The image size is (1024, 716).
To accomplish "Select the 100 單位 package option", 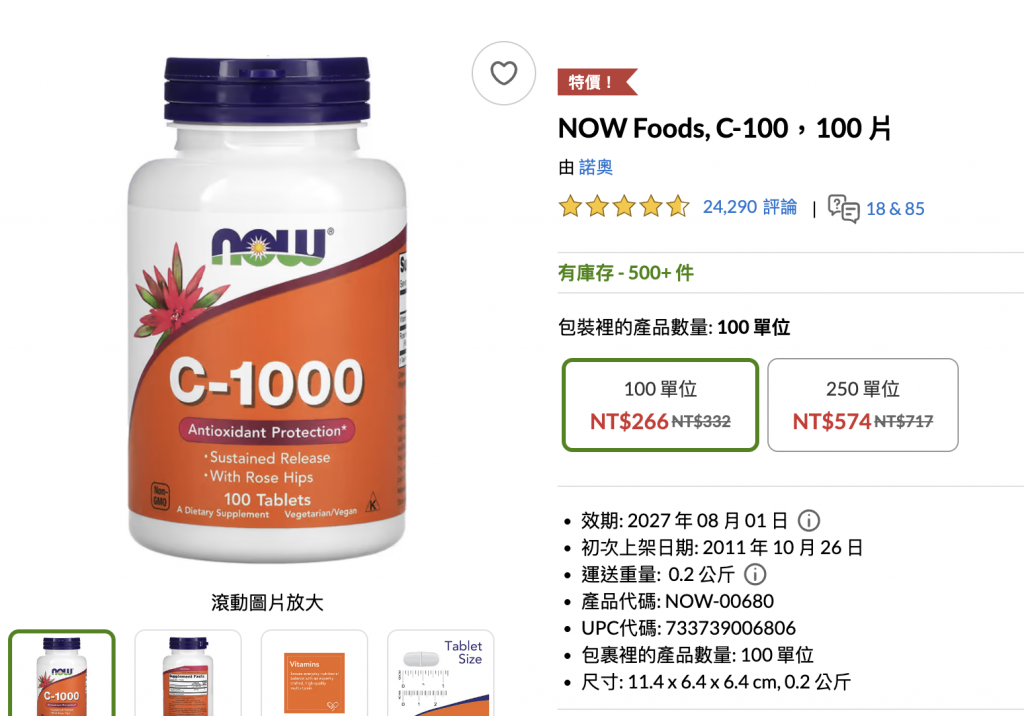I will click(660, 405).
